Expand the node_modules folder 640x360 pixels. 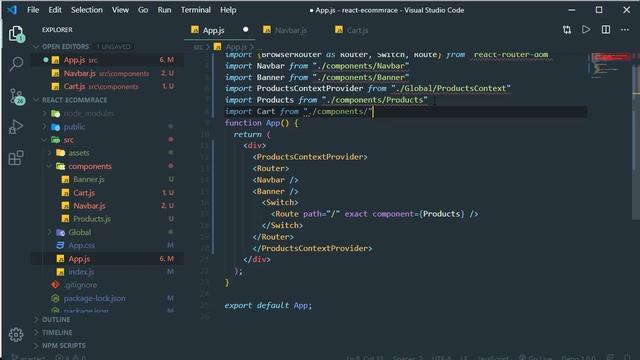[x=89, y=113]
